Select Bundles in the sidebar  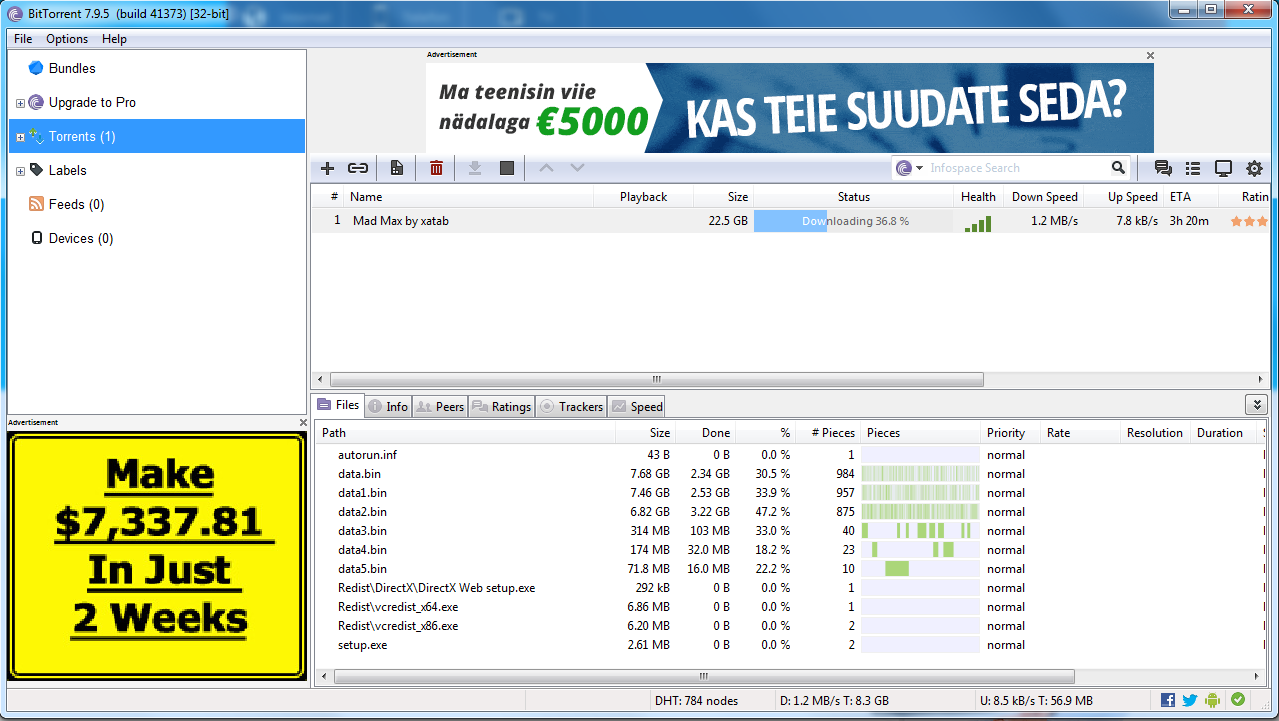pyautogui.click(x=72, y=68)
